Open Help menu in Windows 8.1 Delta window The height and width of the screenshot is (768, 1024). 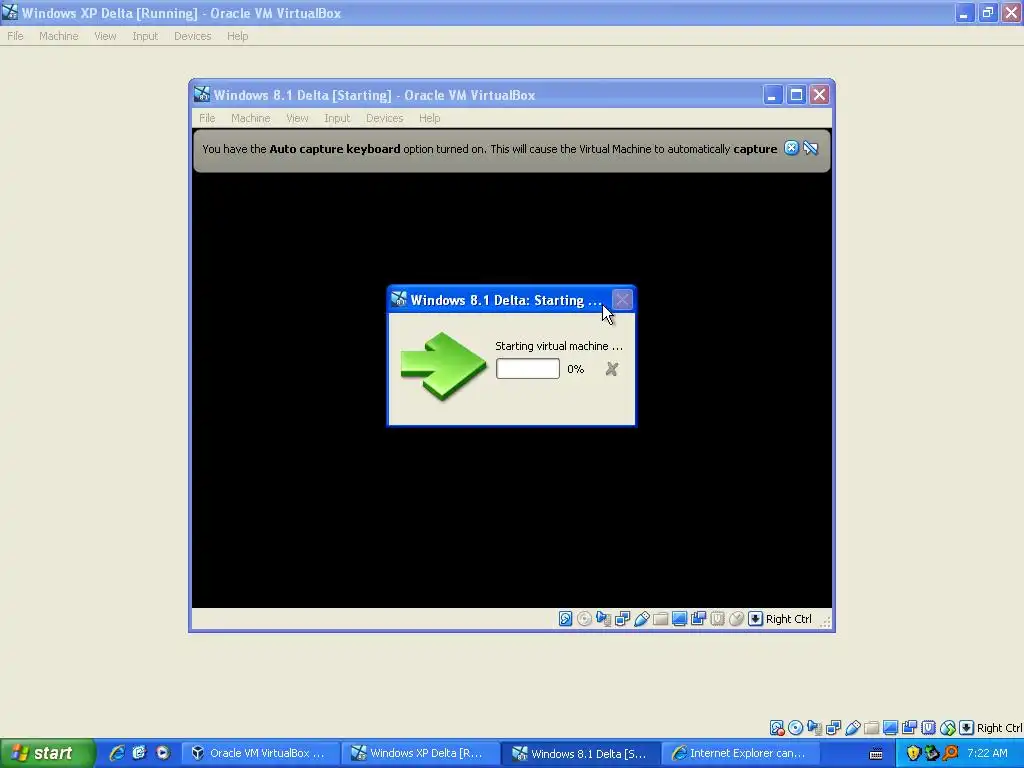[429, 118]
